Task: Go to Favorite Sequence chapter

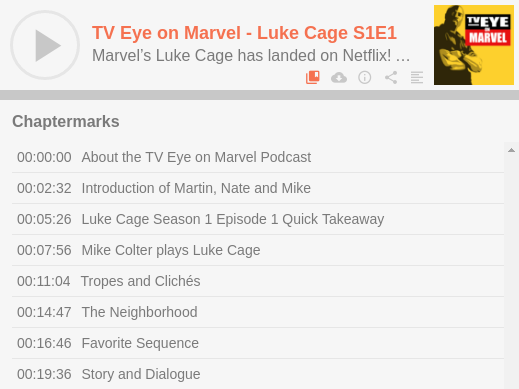Action: [x=258, y=343]
